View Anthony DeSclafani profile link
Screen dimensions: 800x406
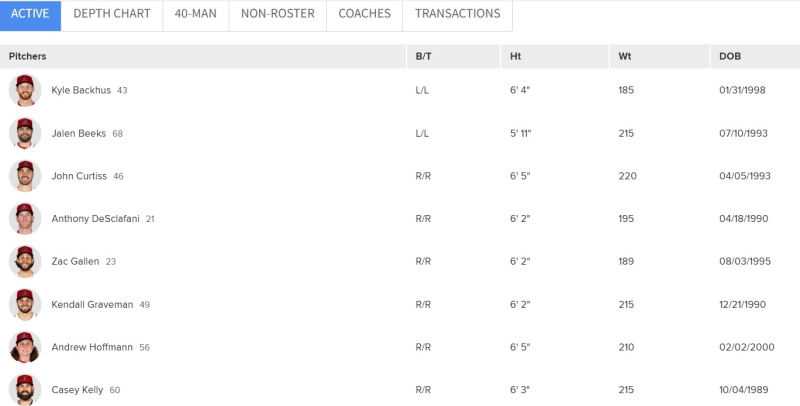point(95,219)
